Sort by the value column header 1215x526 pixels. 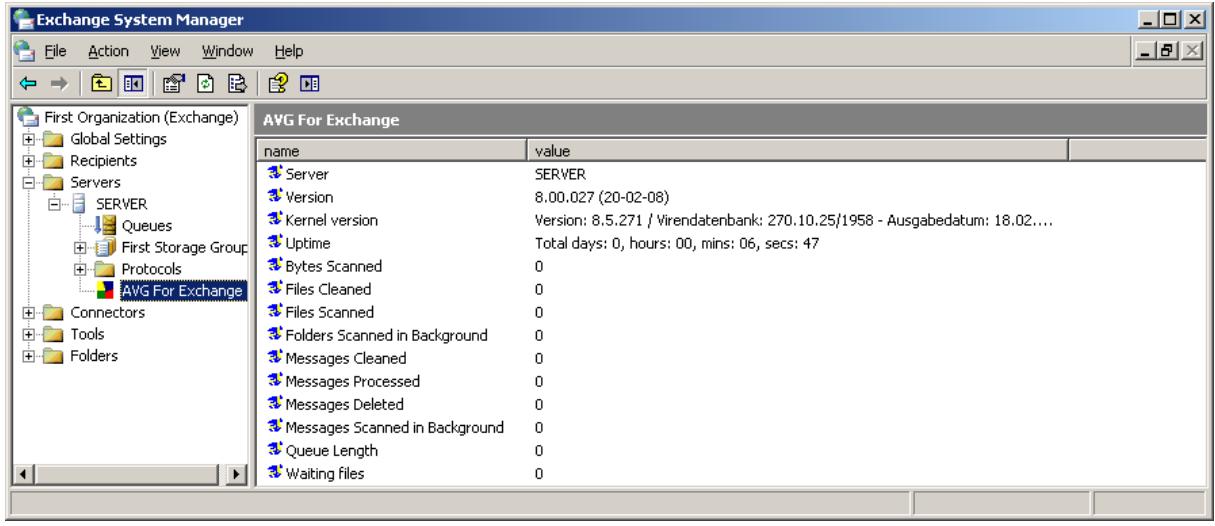(x=798, y=150)
